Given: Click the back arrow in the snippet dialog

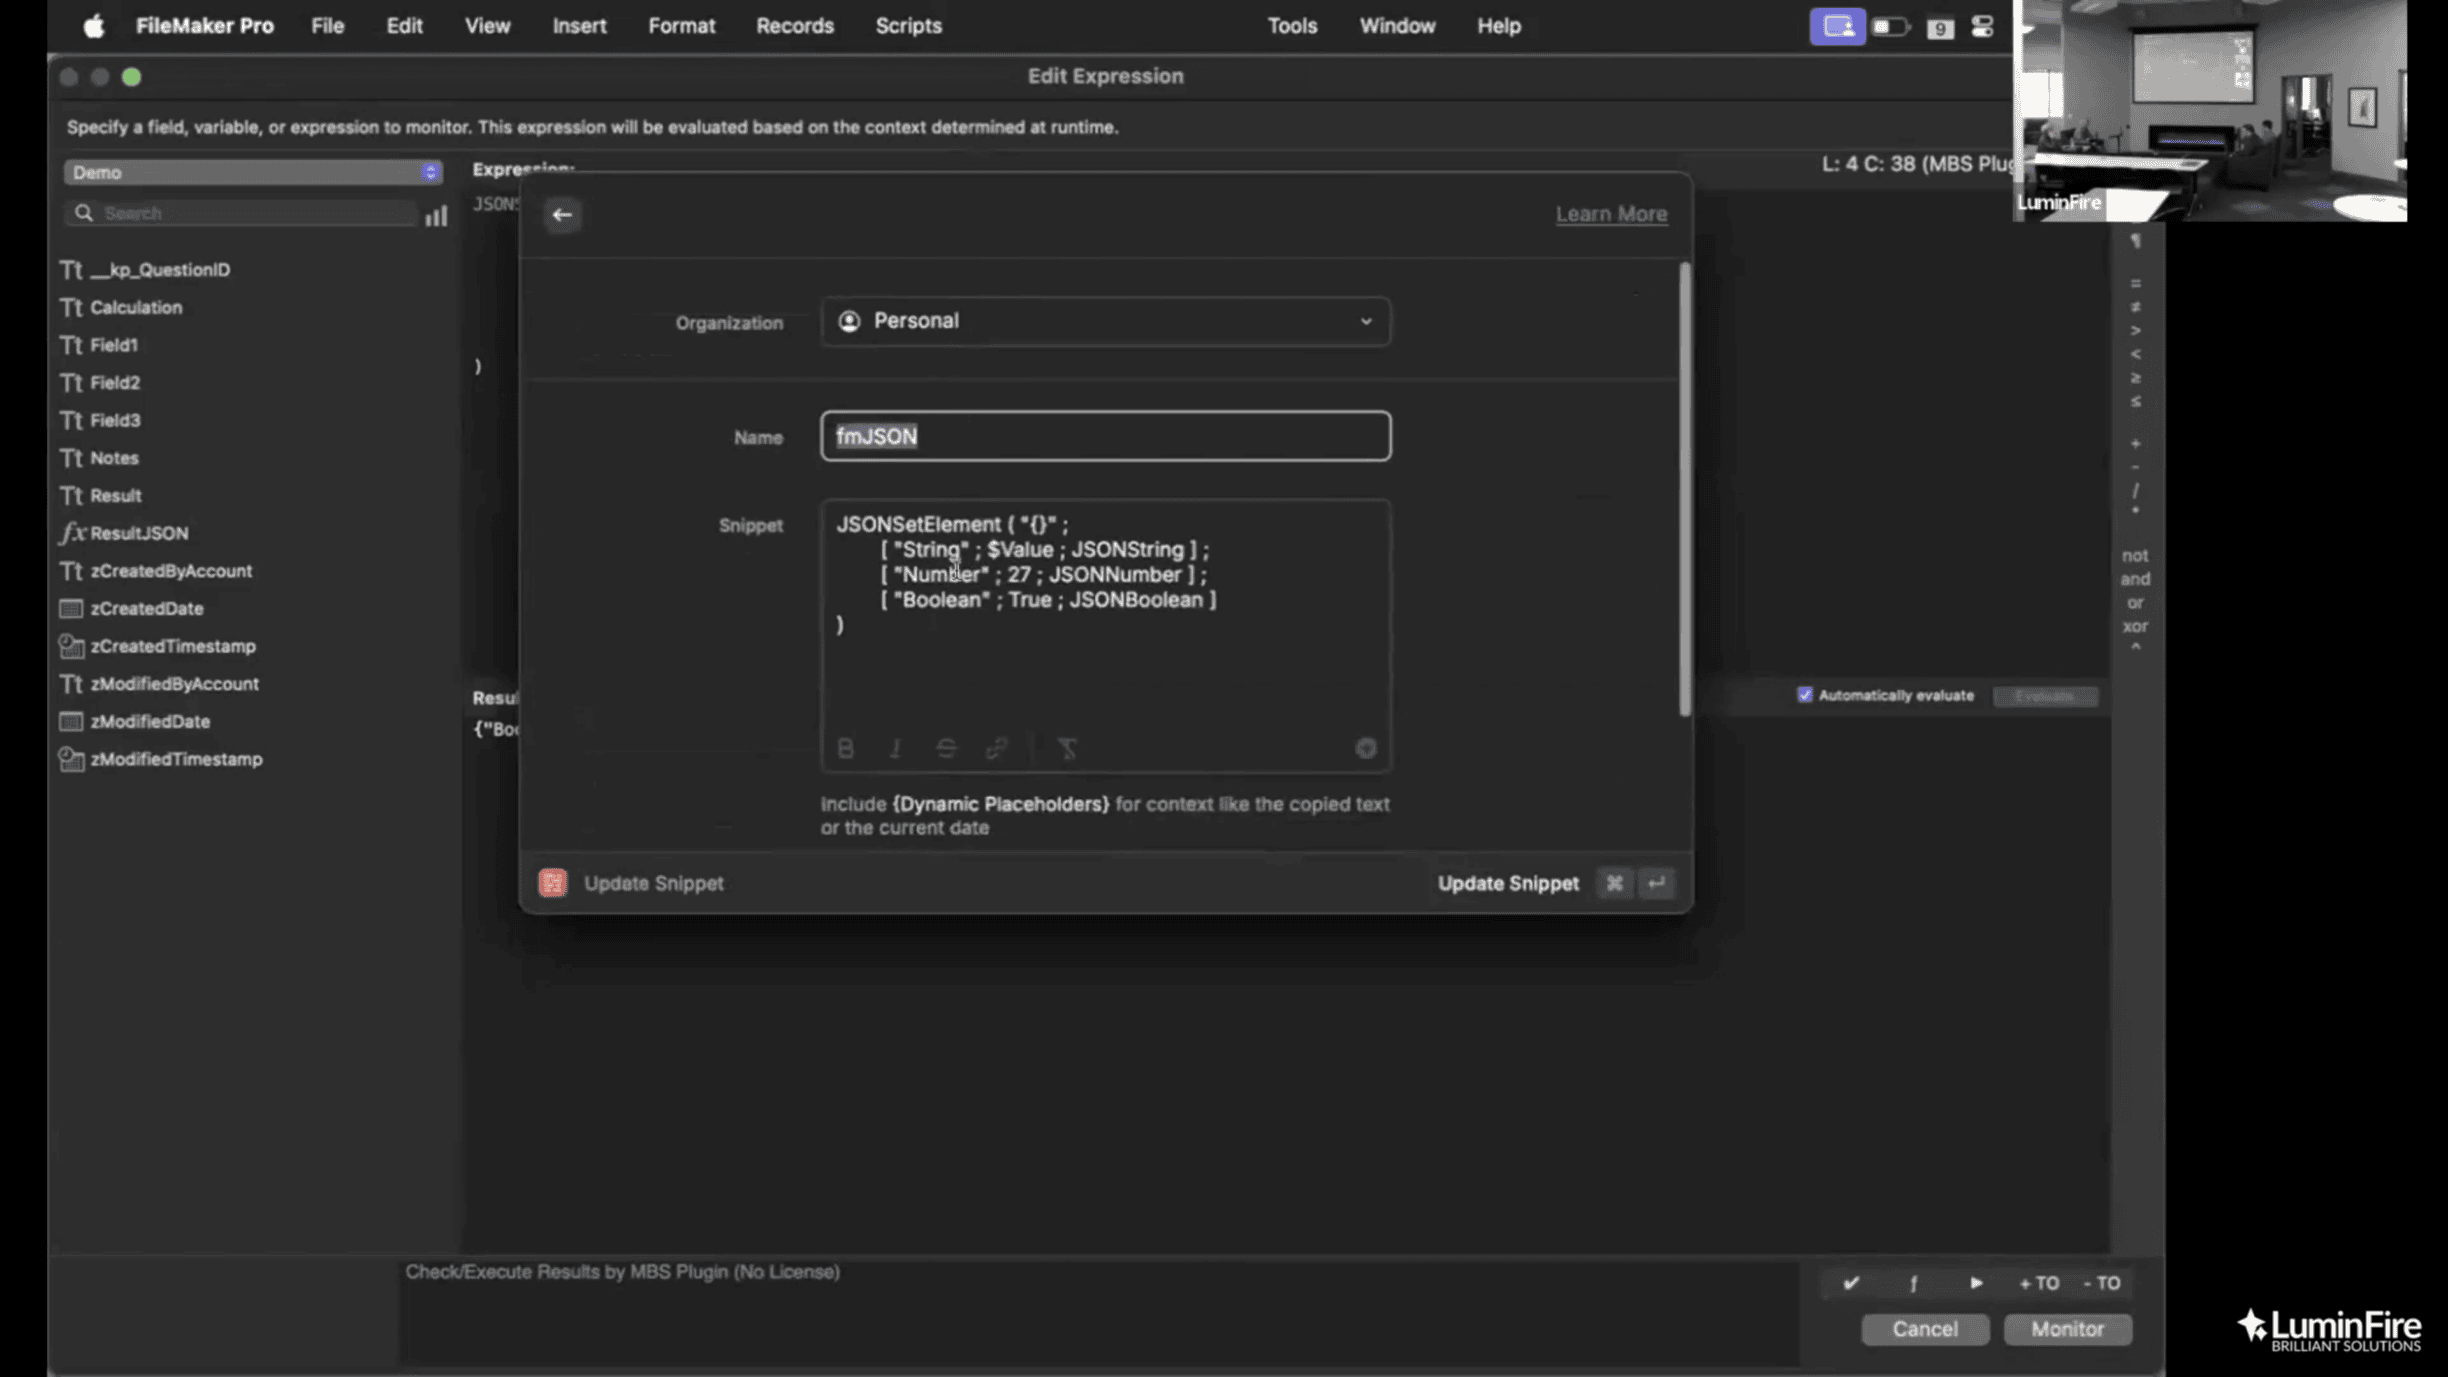Looking at the screenshot, I should (562, 214).
